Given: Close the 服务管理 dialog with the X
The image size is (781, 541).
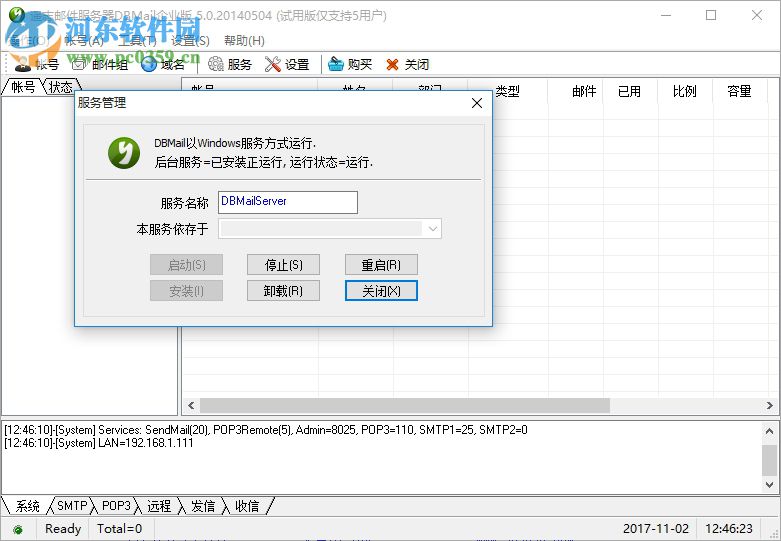Looking at the screenshot, I should [477, 103].
